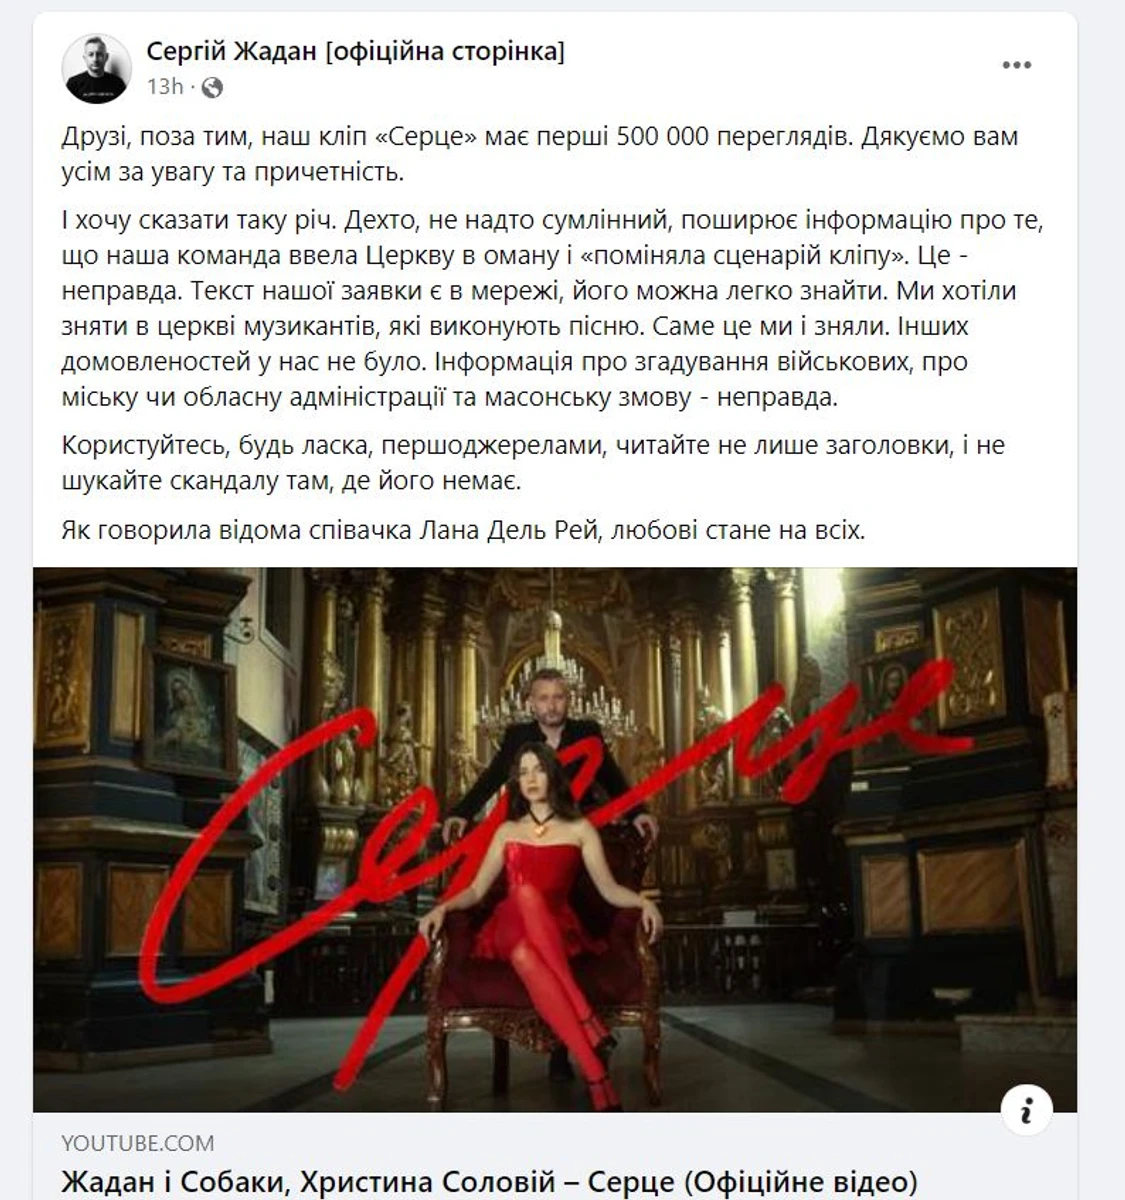Open the post options three-dot menu
Screen dimensions: 1125x1200
(x=1016, y=66)
